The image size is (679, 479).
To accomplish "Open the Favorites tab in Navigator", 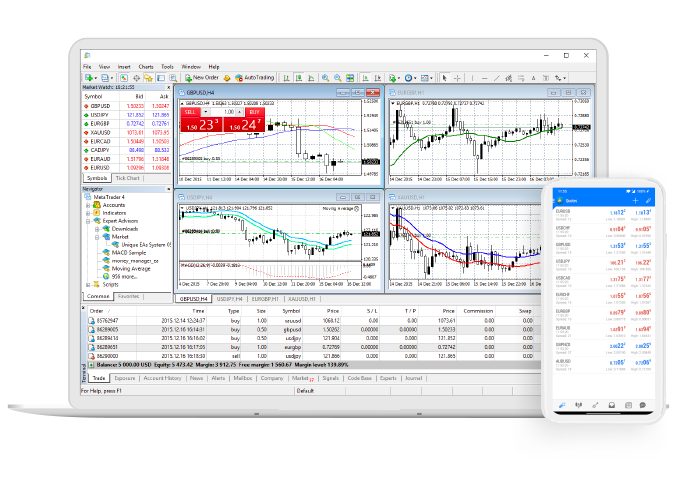I will [x=128, y=296].
